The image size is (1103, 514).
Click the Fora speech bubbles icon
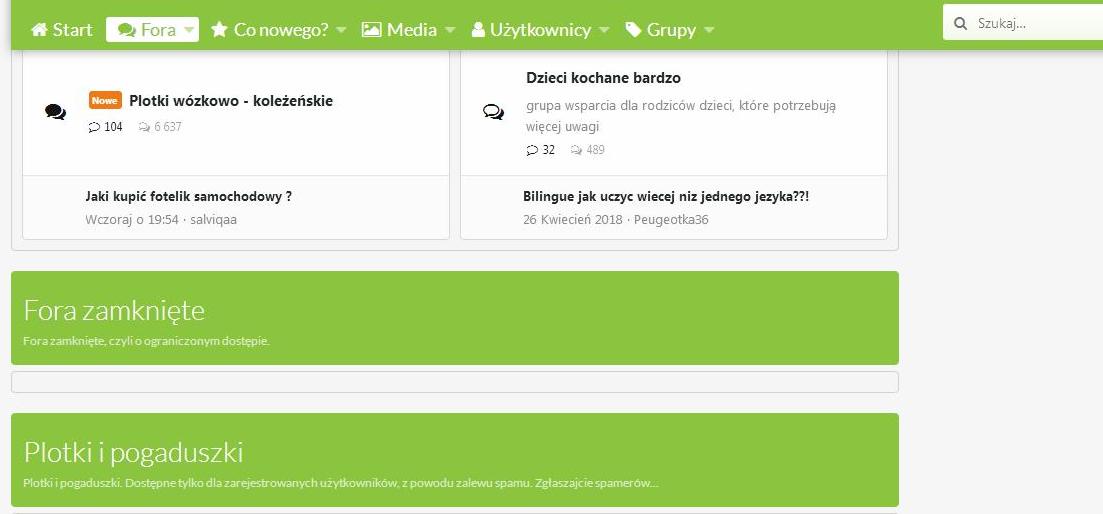pos(126,30)
